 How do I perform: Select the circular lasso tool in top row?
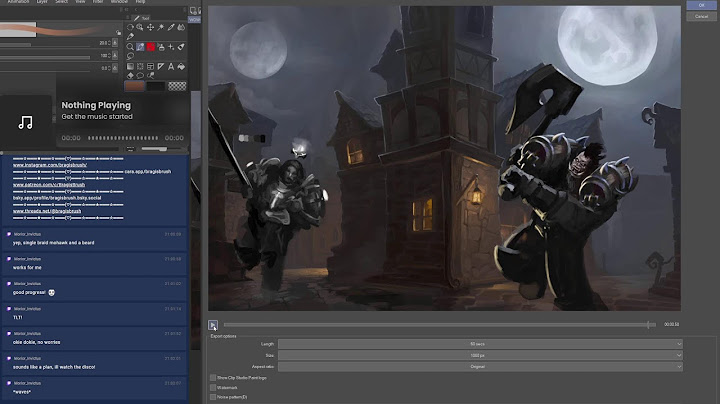[130, 27]
